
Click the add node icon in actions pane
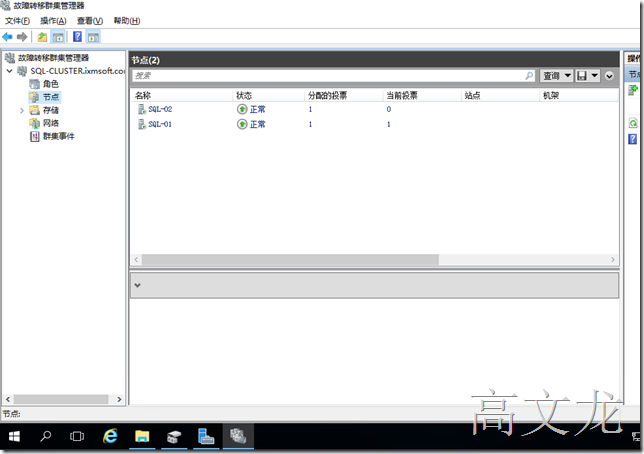coord(633,89)
